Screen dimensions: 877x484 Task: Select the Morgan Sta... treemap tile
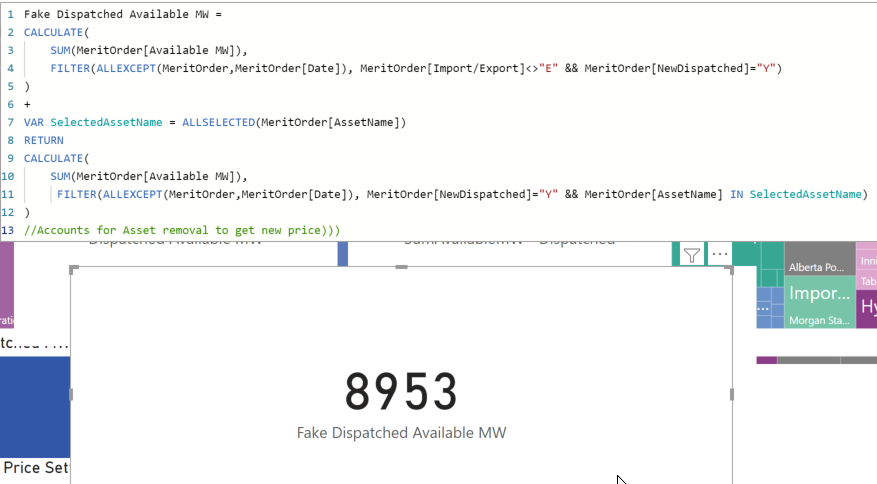[820, 320]
